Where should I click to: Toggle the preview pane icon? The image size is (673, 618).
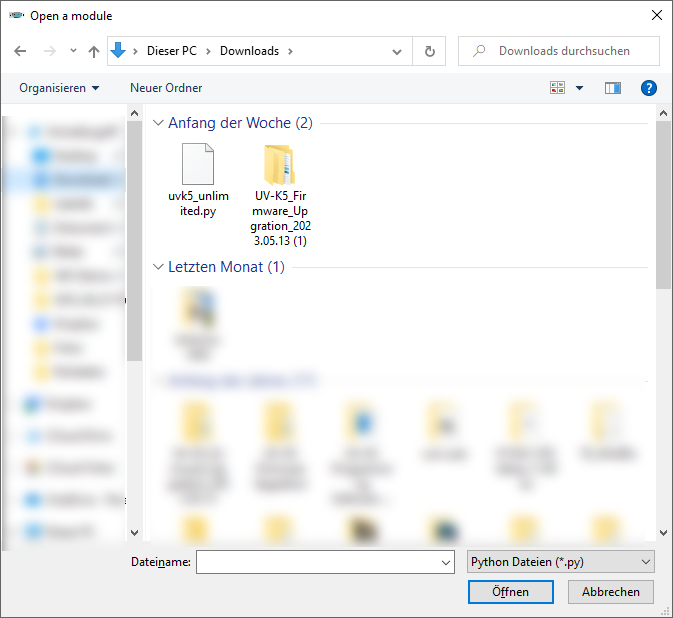[613, 88]
